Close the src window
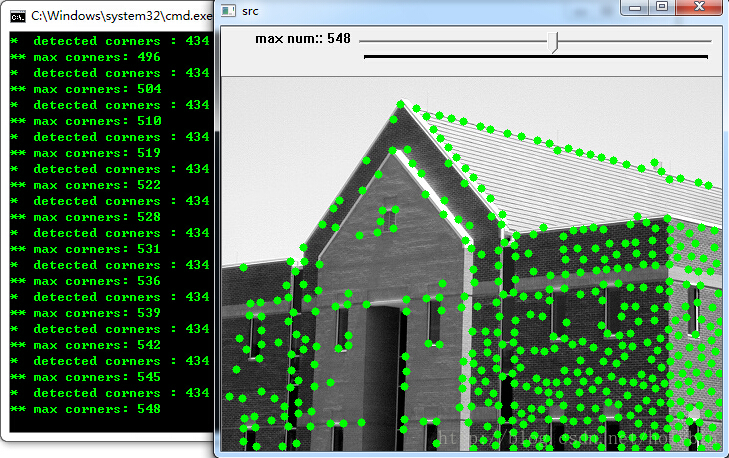This screenshot has width=729, height=458. point(699,6)
